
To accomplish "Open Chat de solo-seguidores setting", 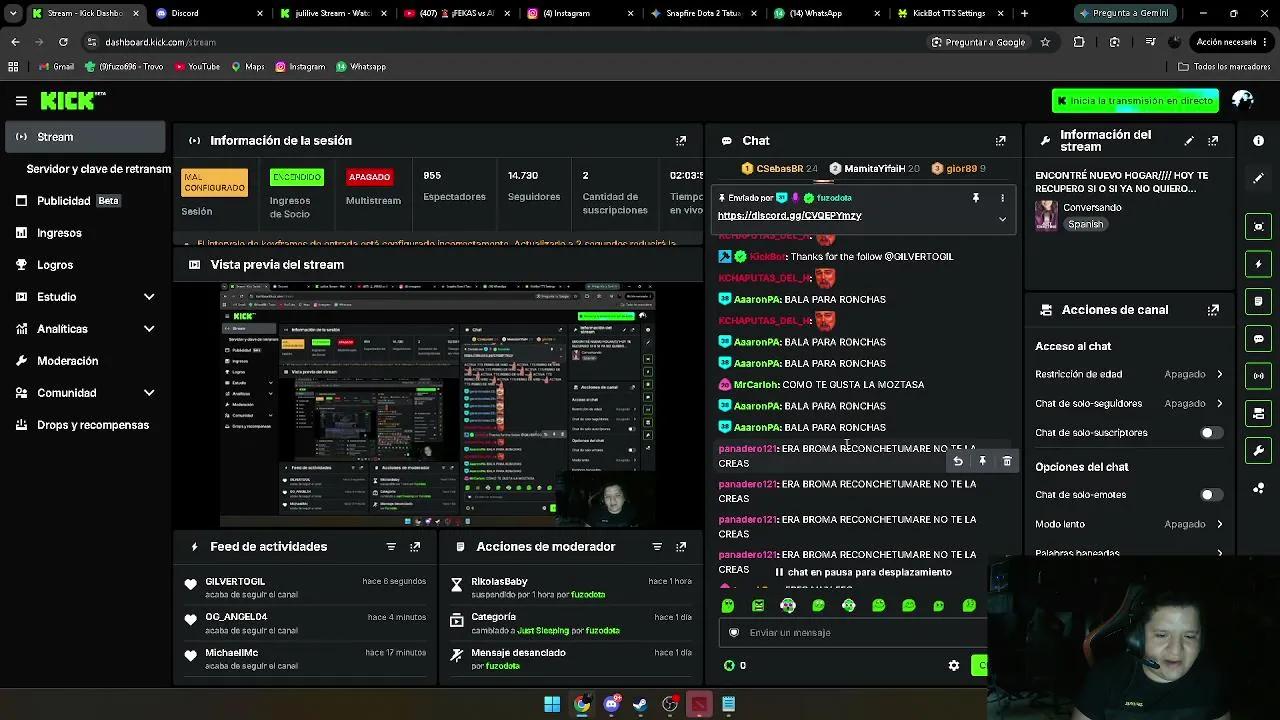I will (x=1129, y=404).
